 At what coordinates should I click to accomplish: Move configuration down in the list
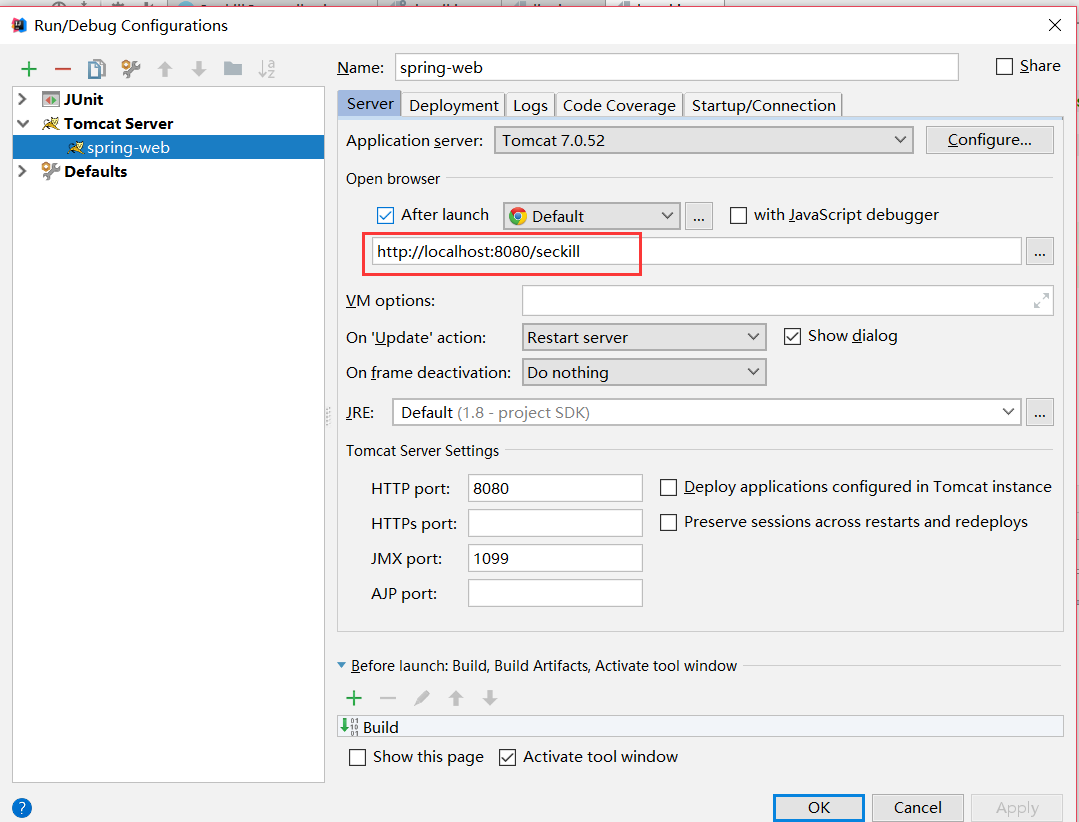198,68
